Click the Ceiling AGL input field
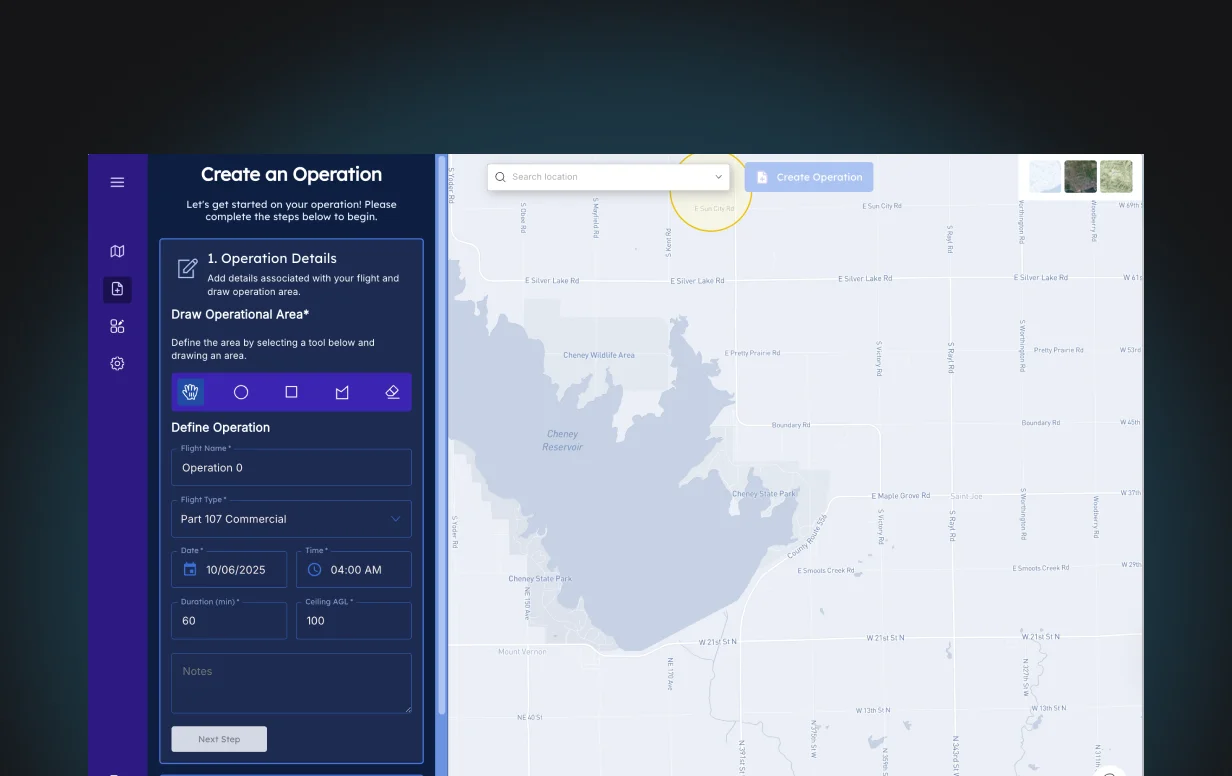Screen dimensions: 1232x776 tap(354, 620)
